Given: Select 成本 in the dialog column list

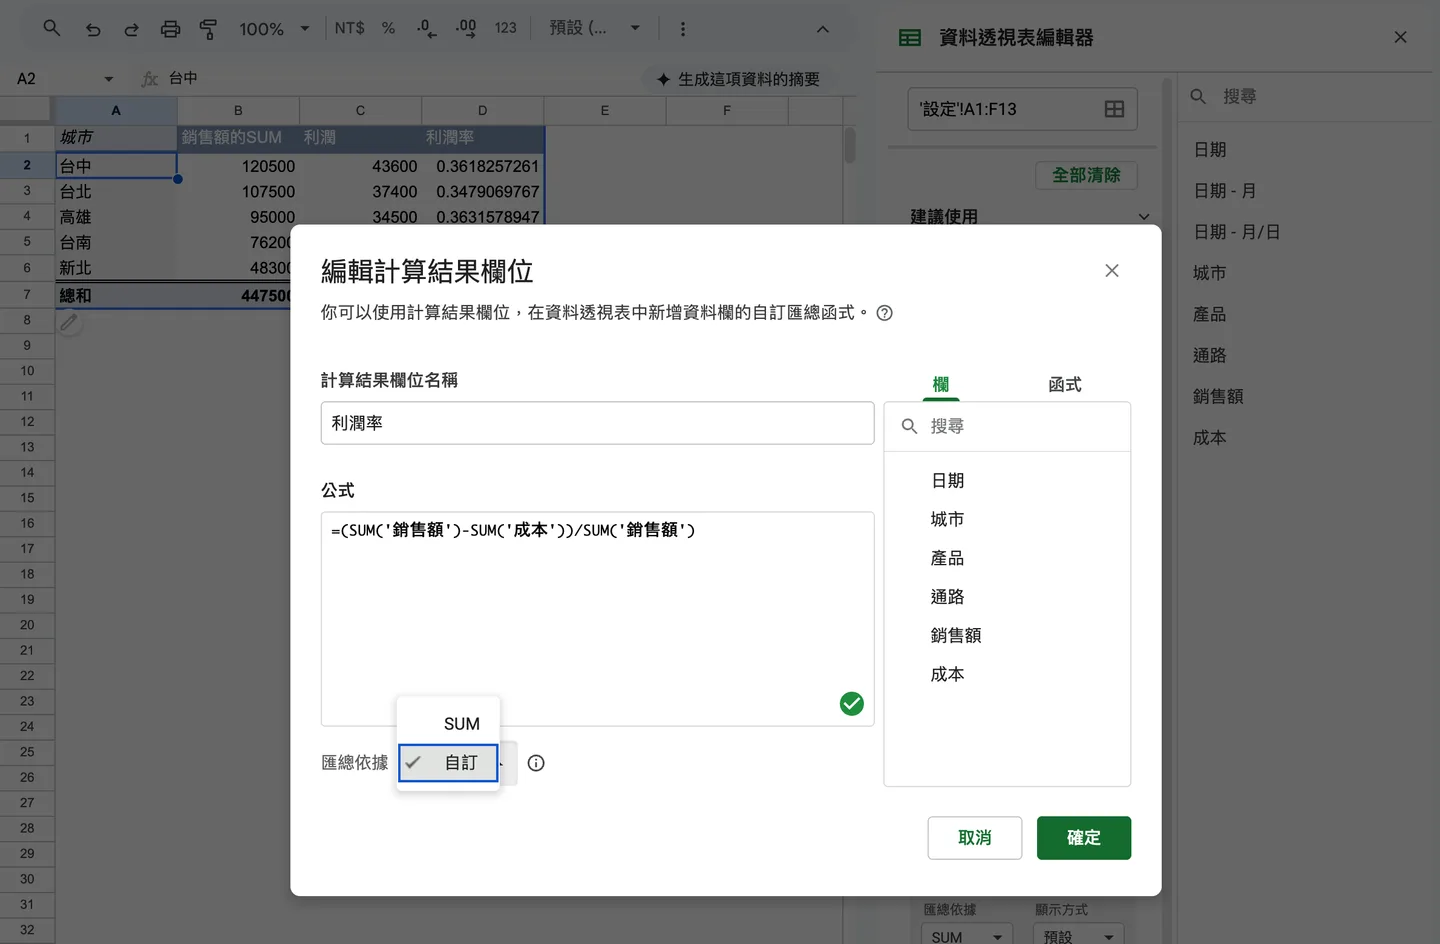Looking at the screenshot, I should [947, 675].
